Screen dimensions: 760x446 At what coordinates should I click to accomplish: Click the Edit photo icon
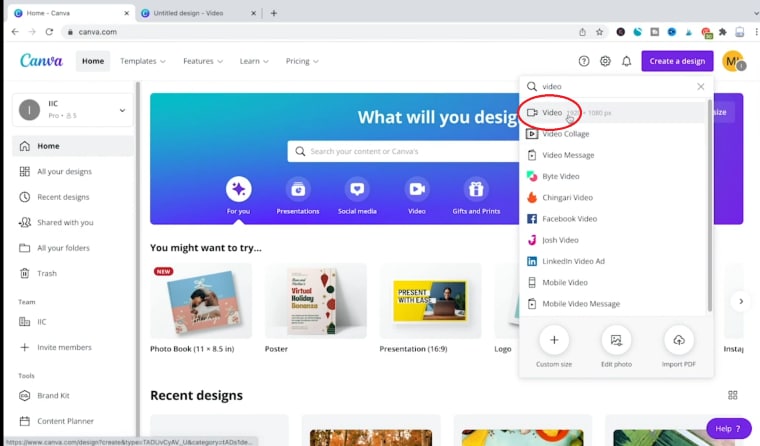point(616,340)
